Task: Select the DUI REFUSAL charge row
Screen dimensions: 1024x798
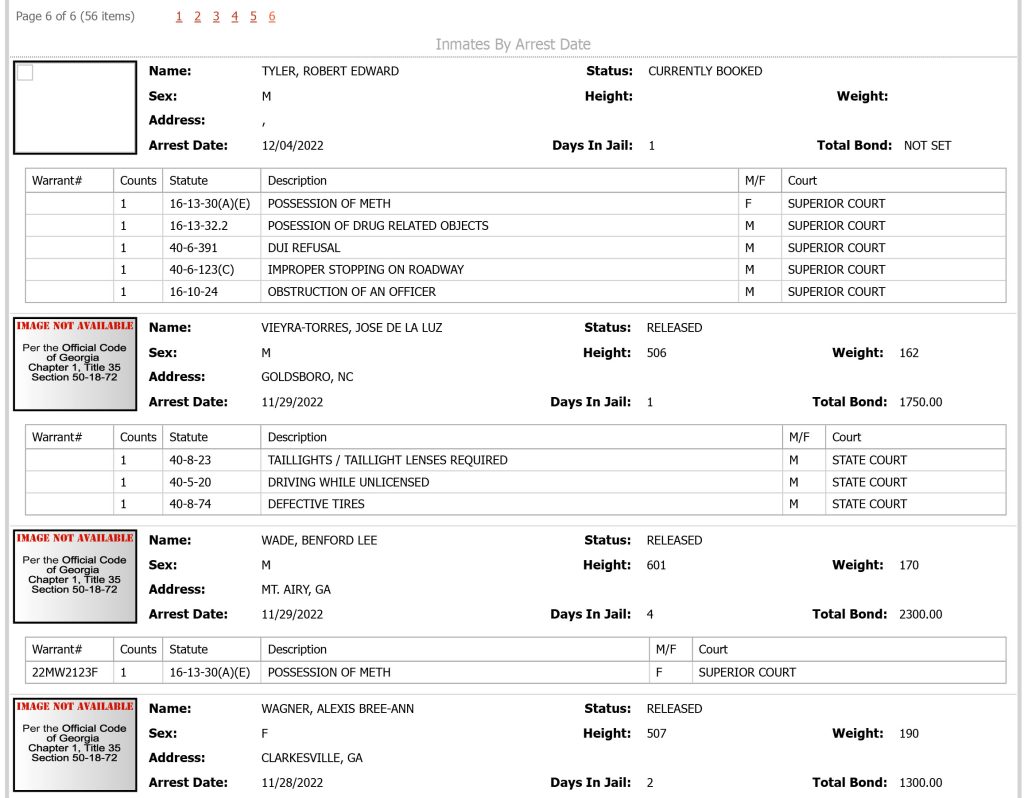Action: coord(516,248)
